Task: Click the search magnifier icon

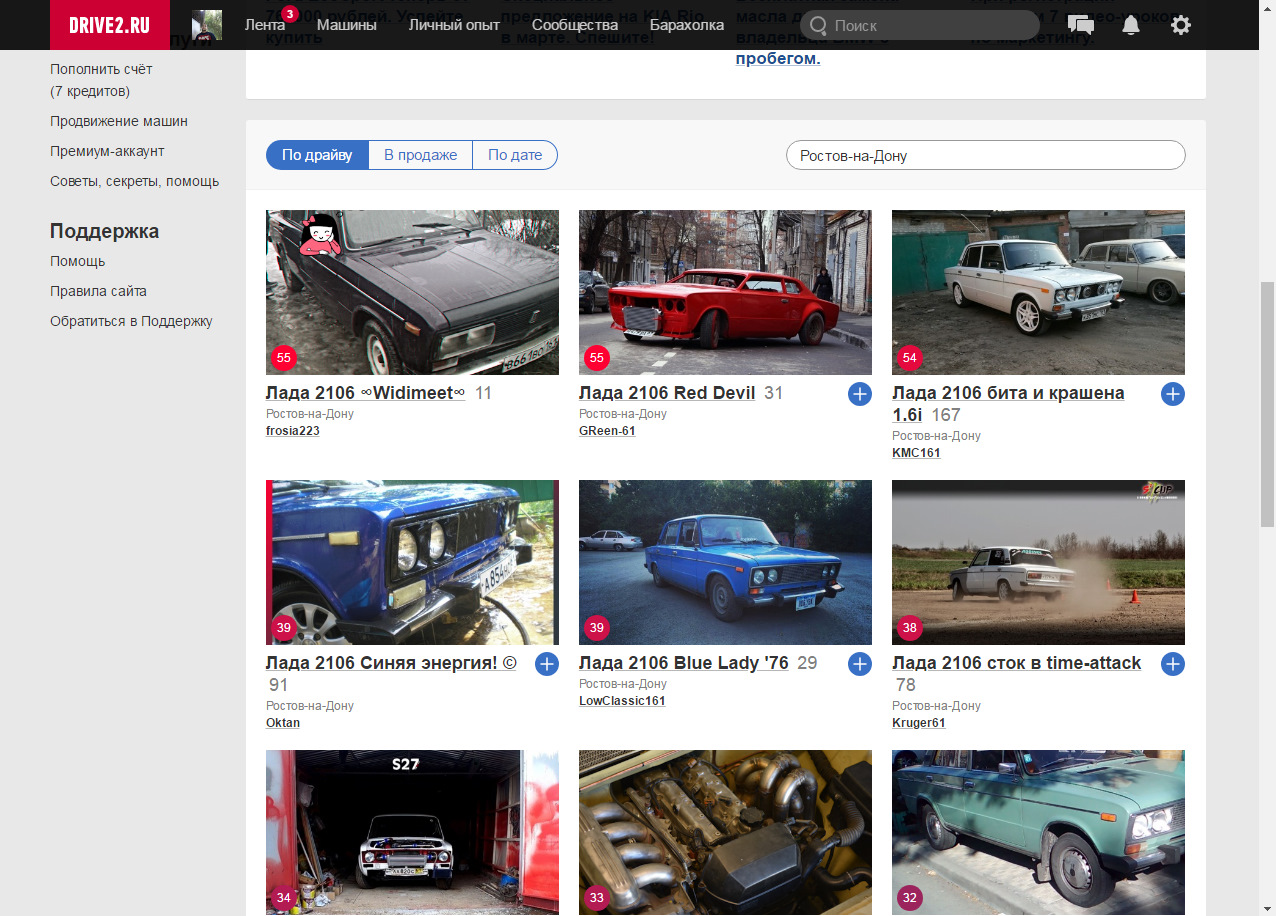Action: tap(819, 25)
